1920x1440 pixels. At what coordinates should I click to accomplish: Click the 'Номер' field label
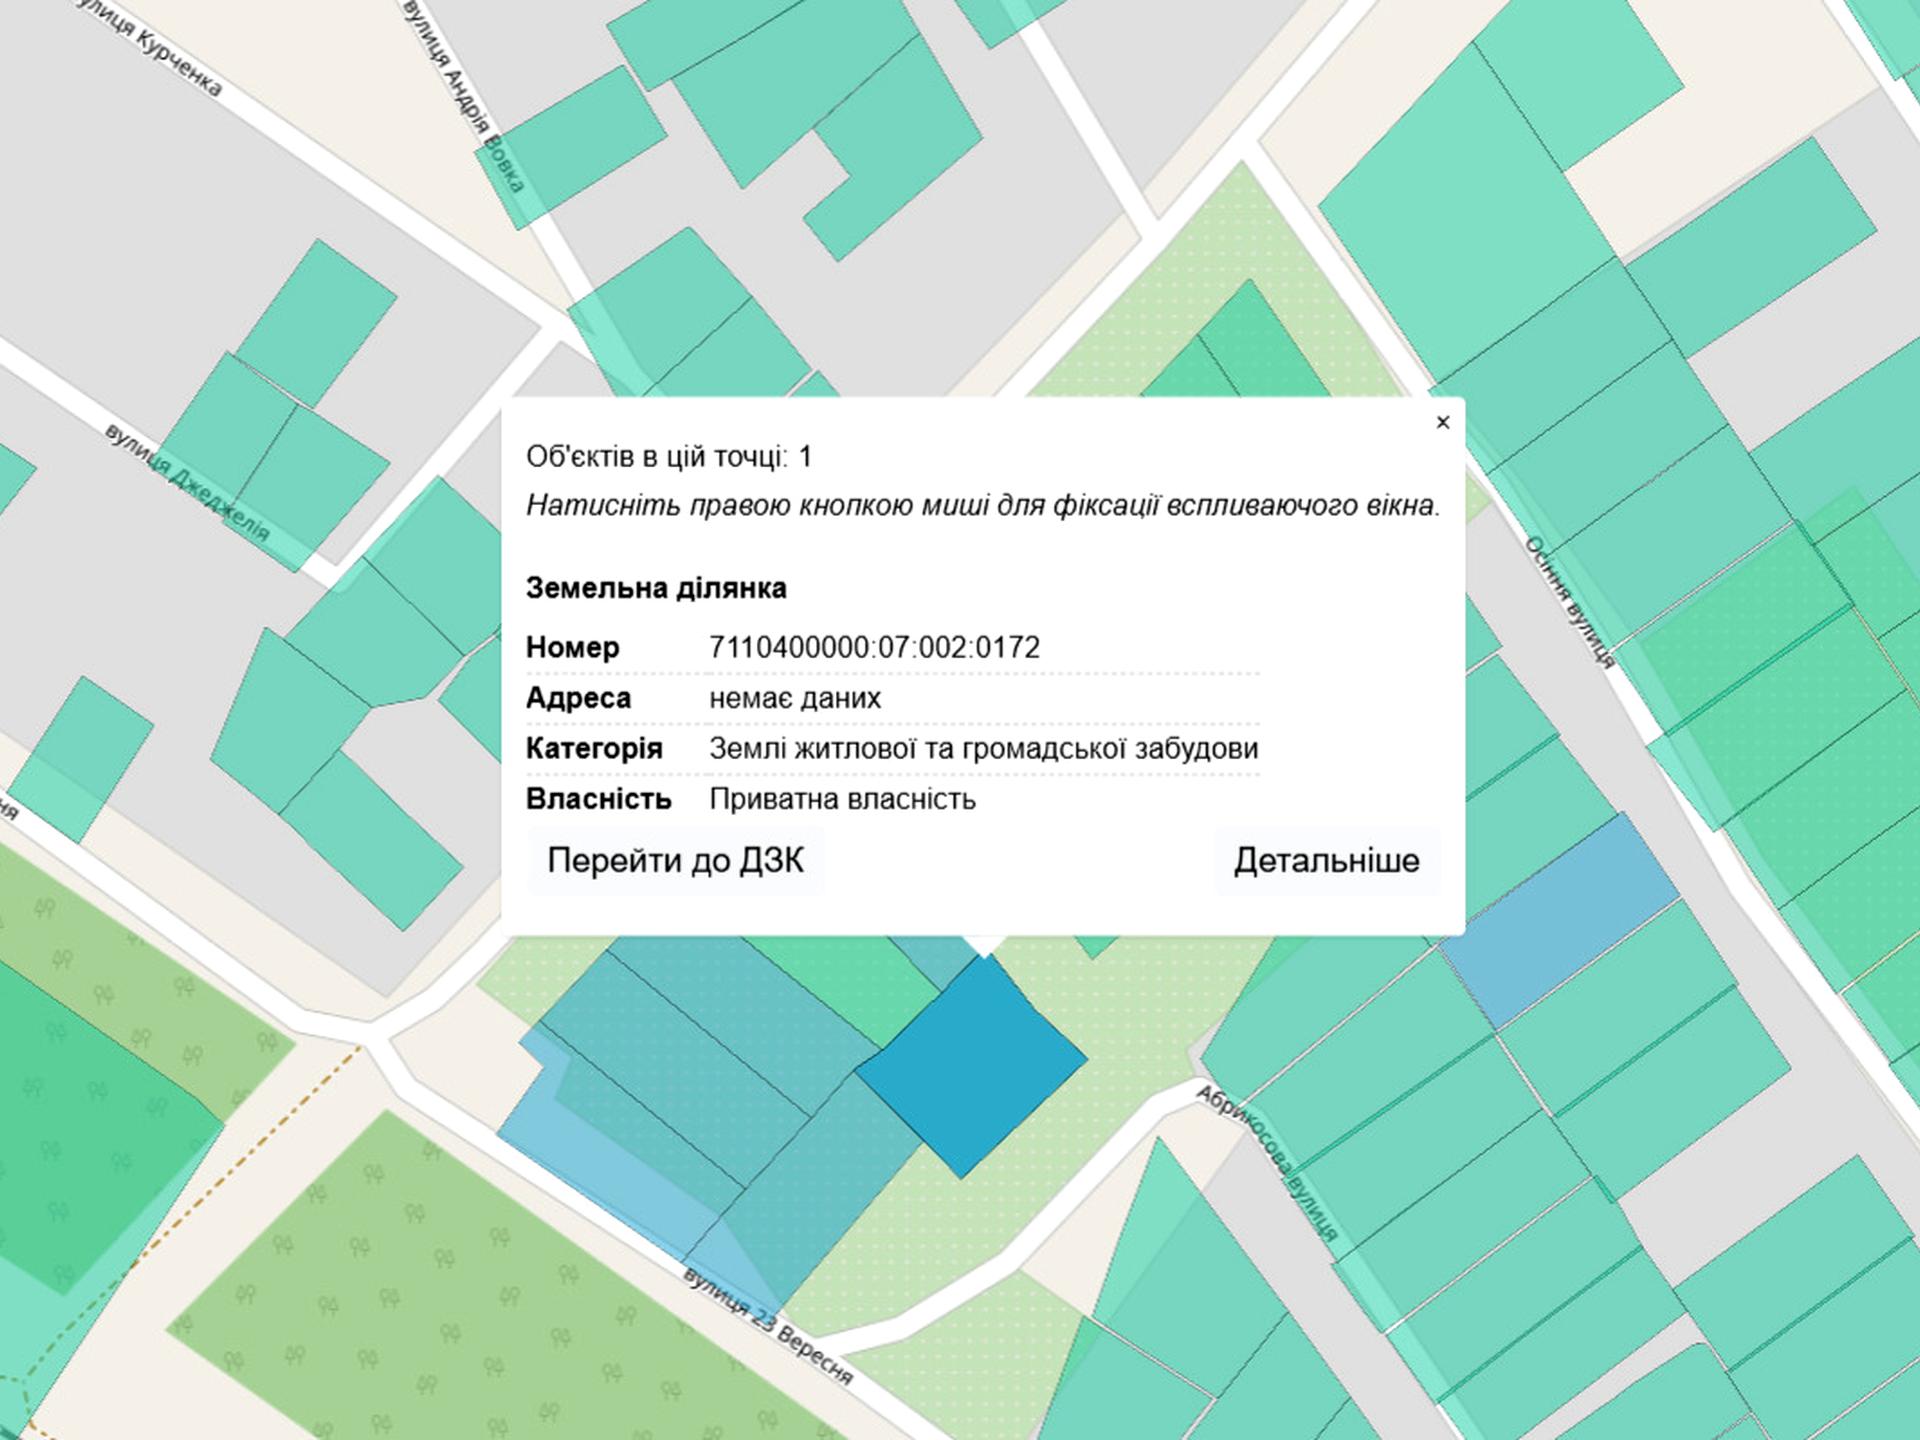point(573,648)
